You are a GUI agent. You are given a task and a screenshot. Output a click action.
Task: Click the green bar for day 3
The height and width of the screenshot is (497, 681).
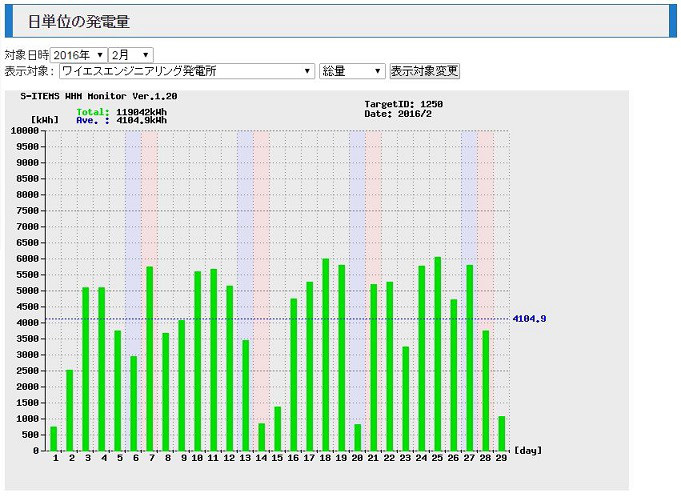click(x=86, y=369)
